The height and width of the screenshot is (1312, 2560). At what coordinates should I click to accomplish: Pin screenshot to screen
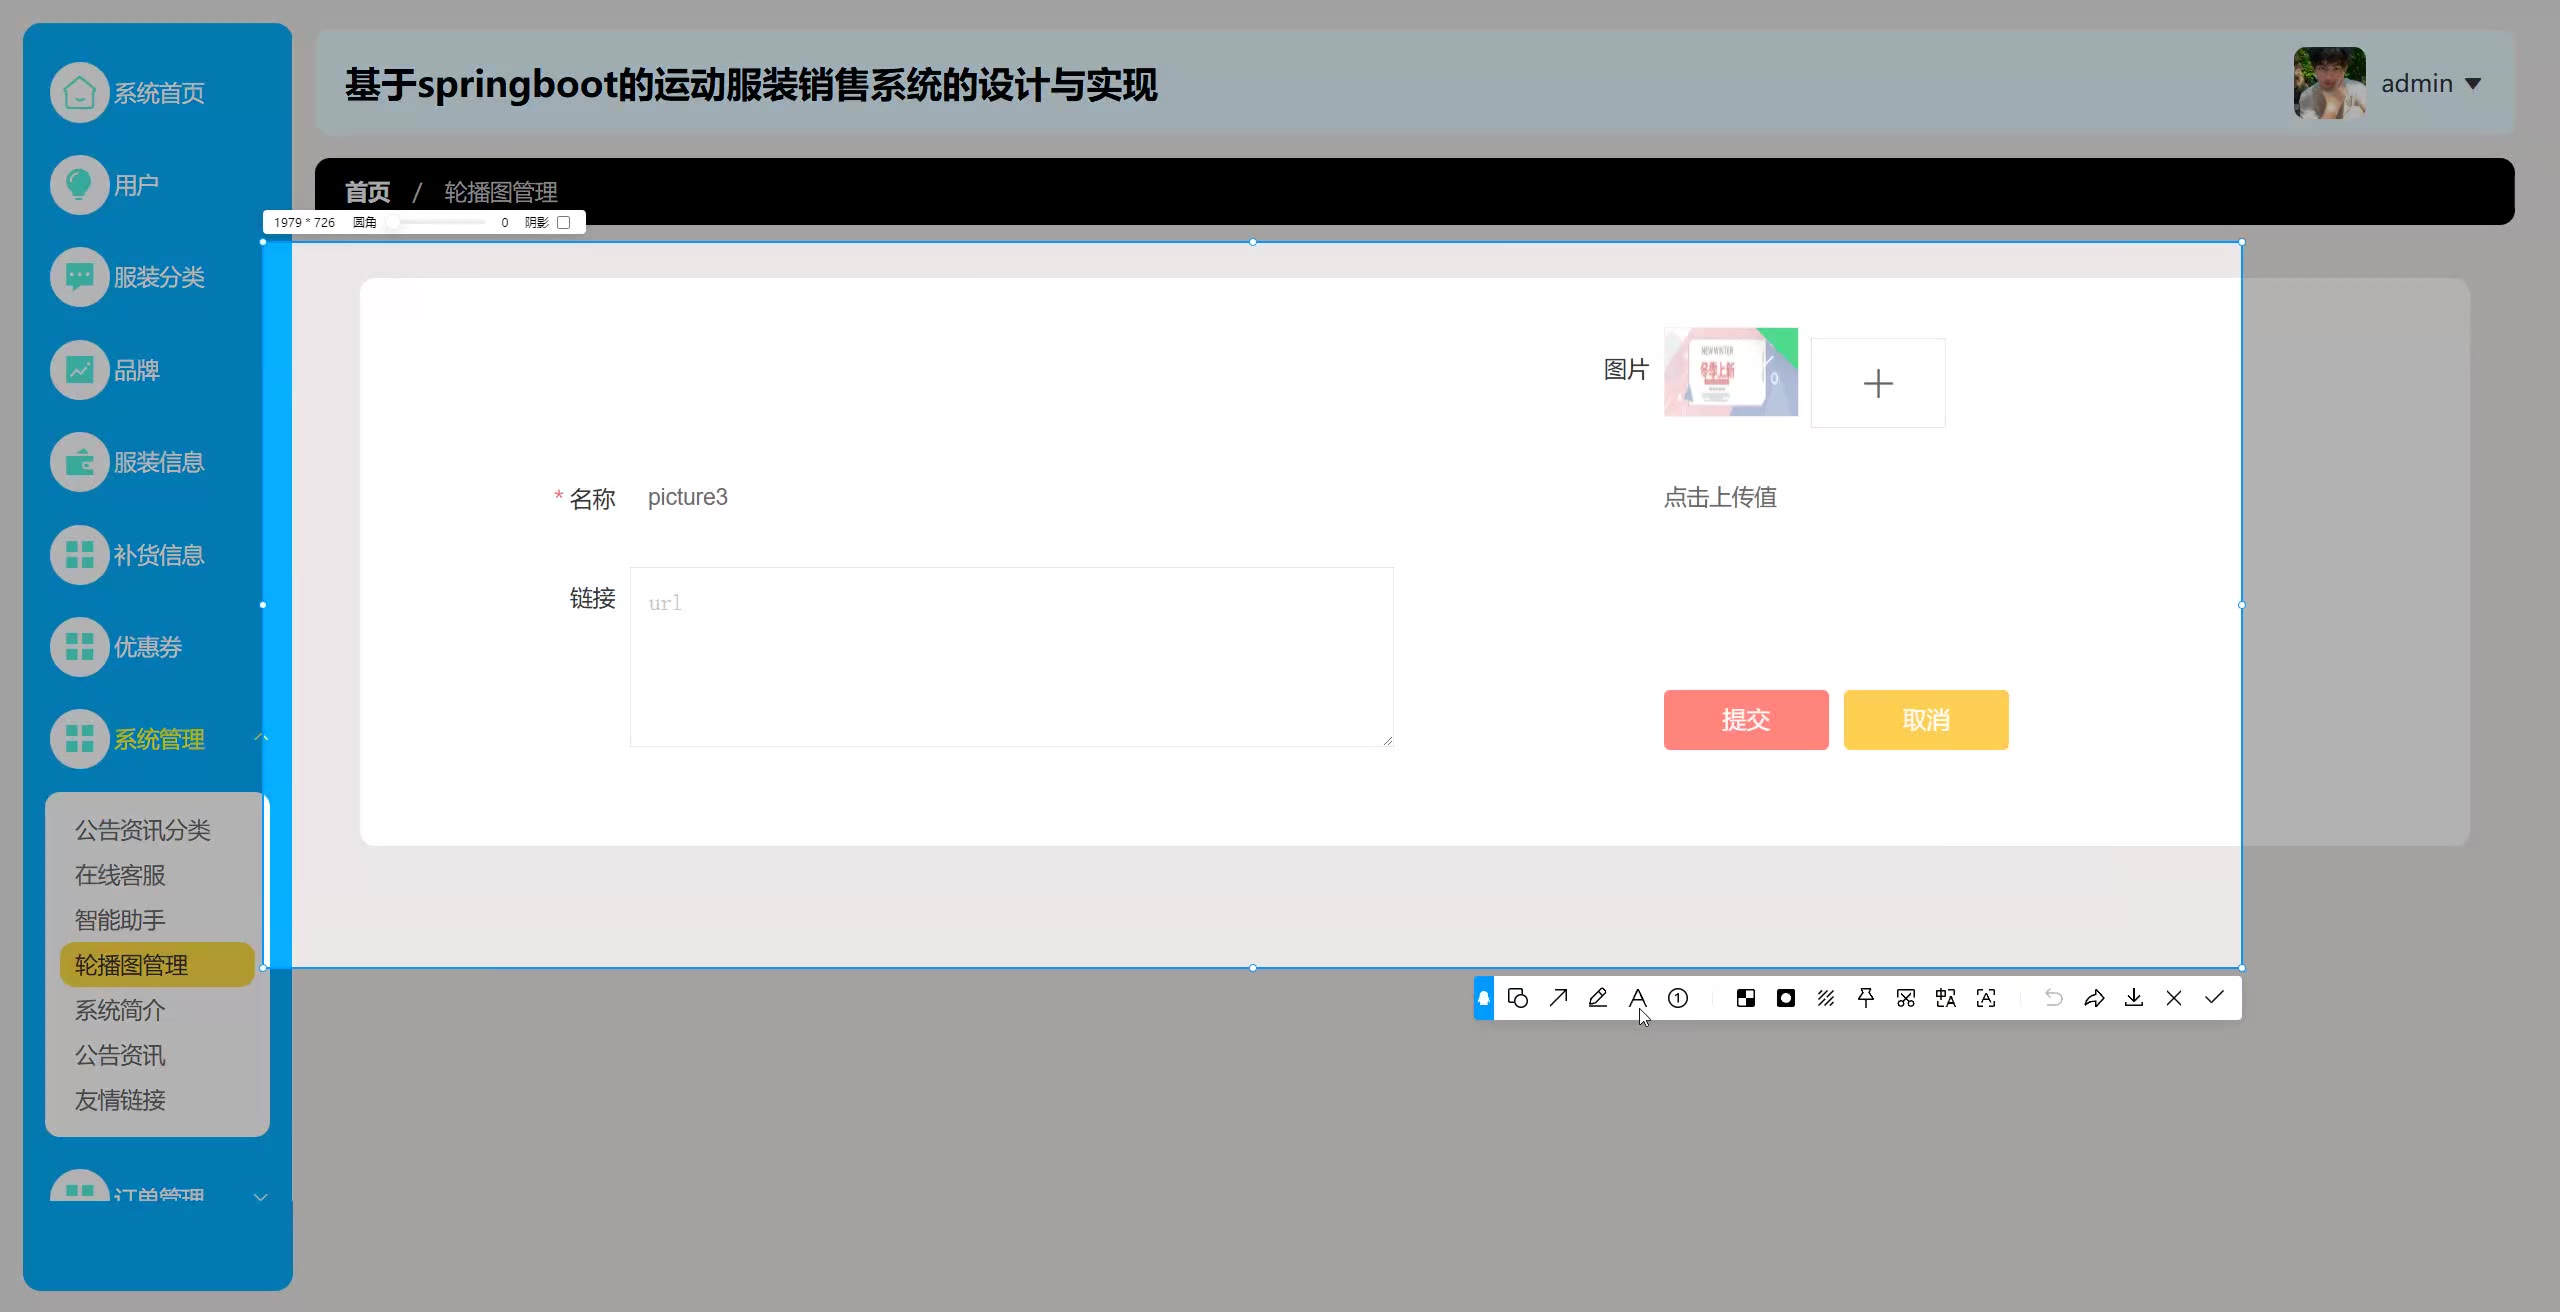coord(1866,998)
